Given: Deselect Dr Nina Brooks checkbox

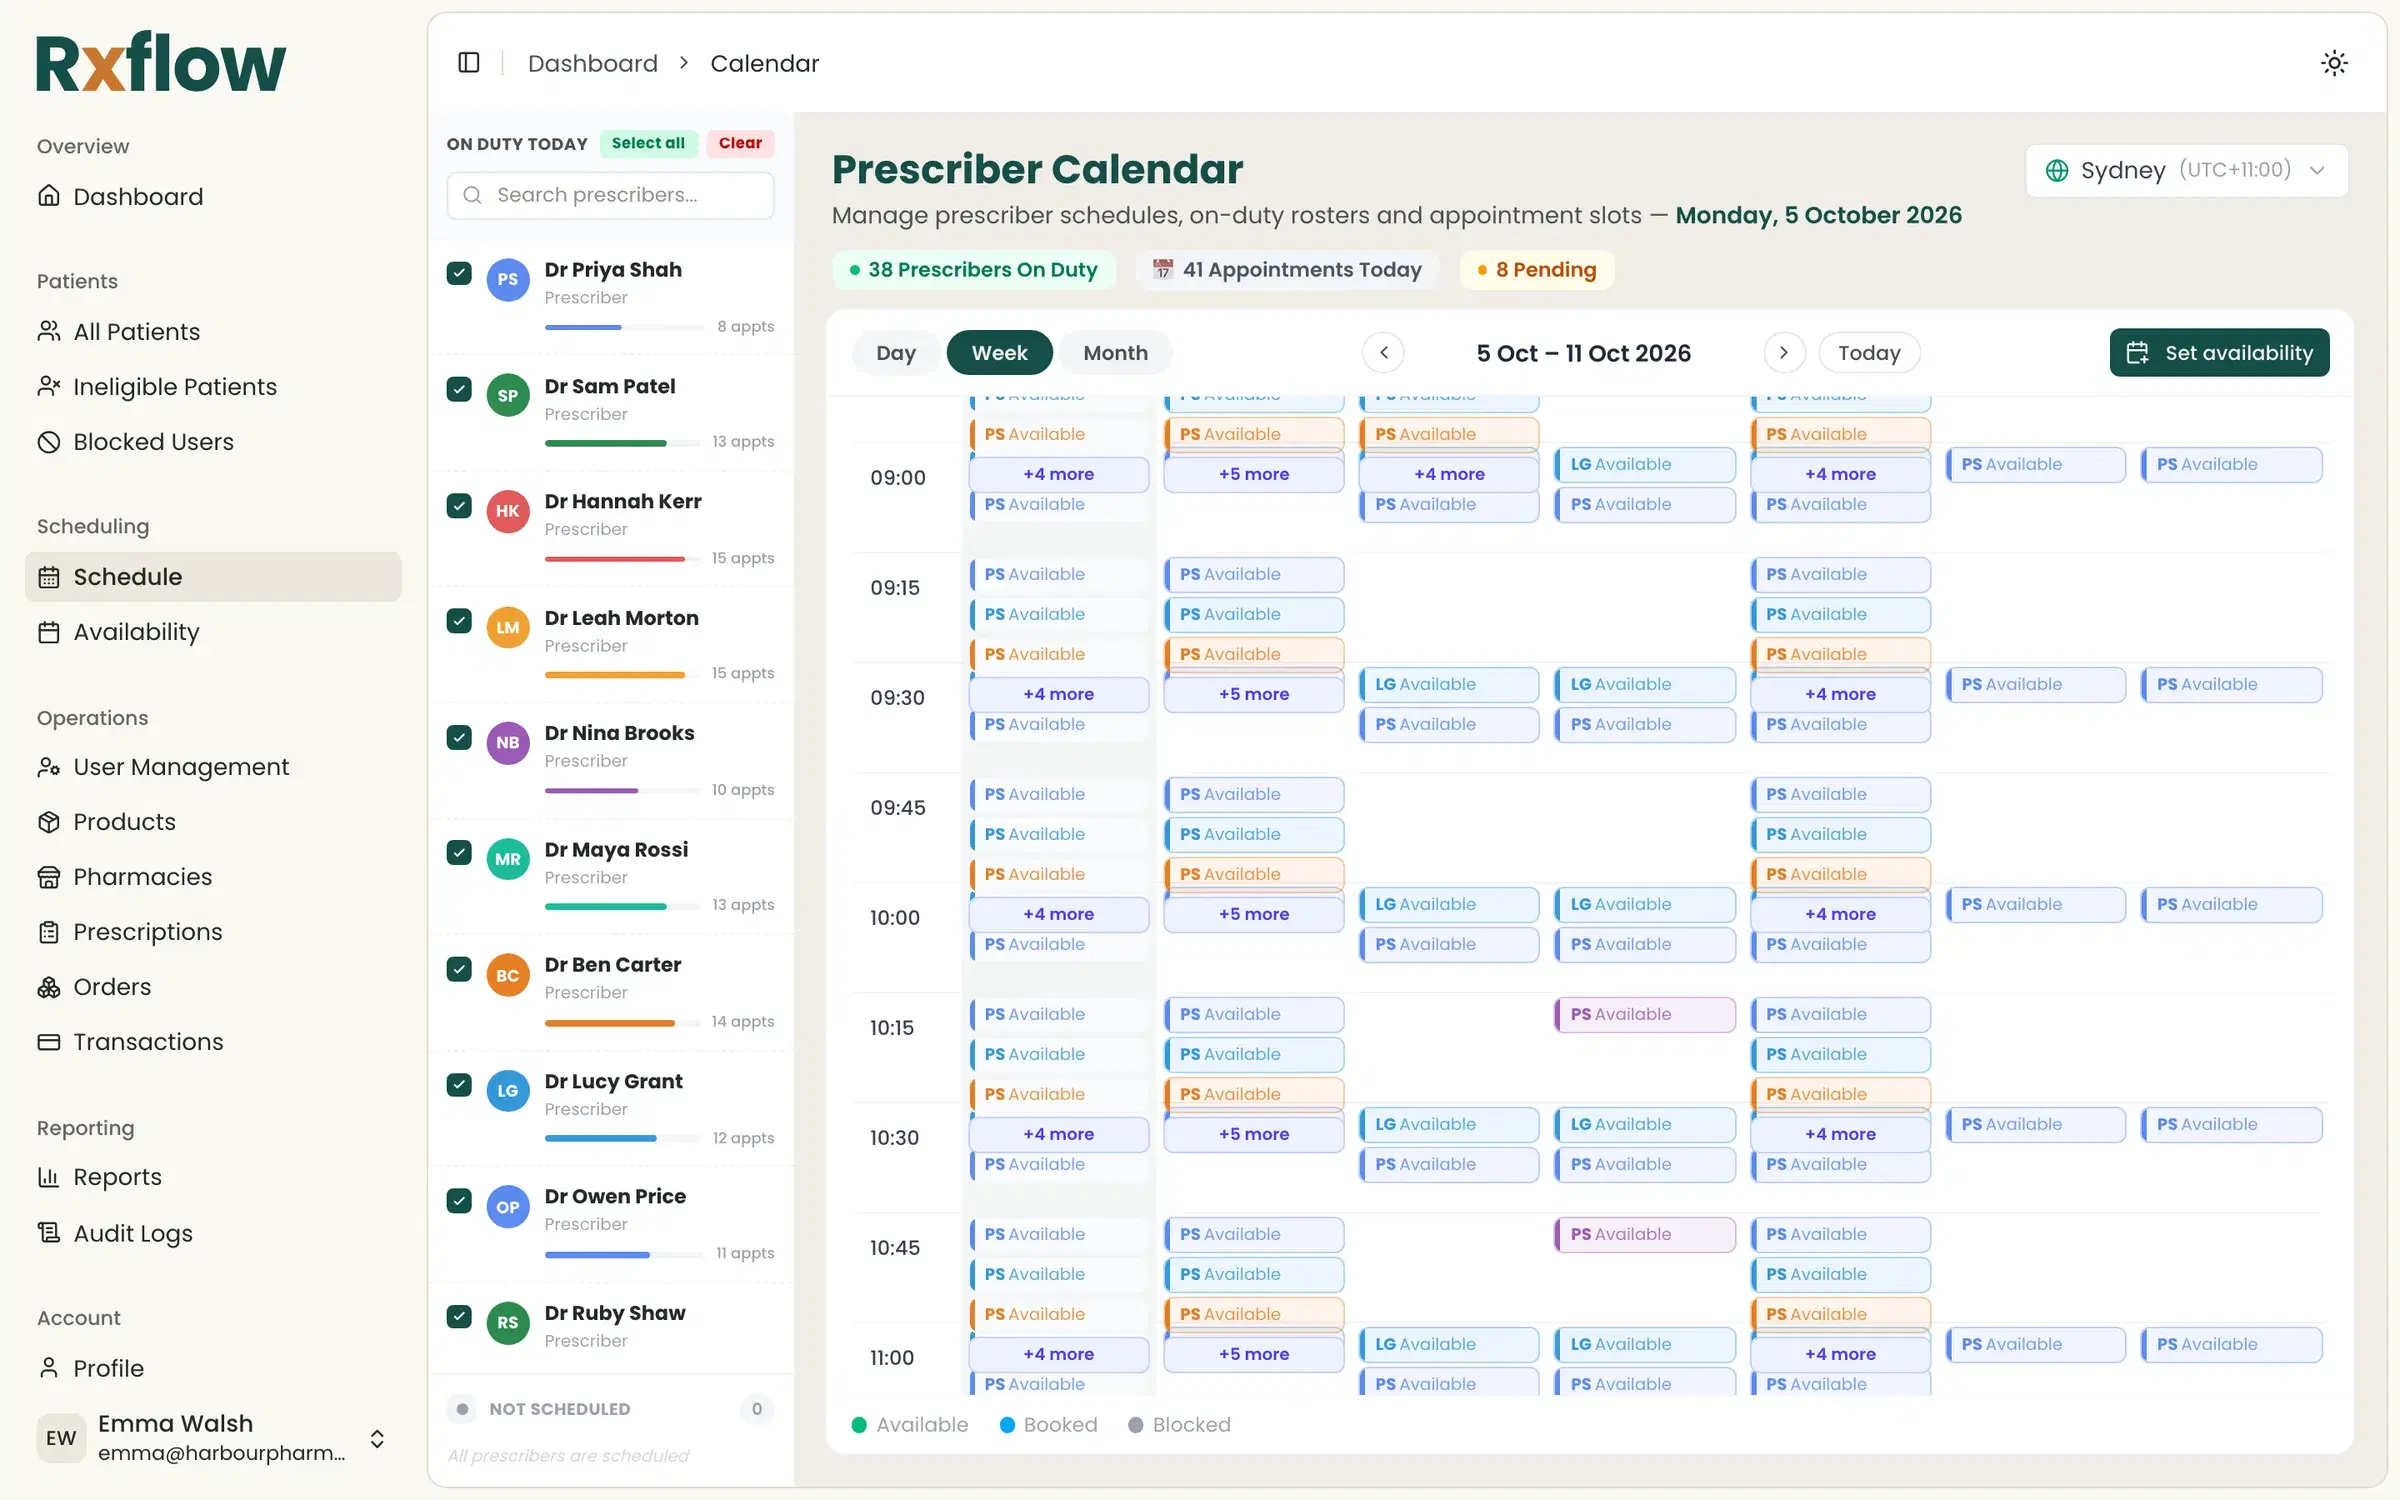Looking at the screenshot, I should (459, 737).
